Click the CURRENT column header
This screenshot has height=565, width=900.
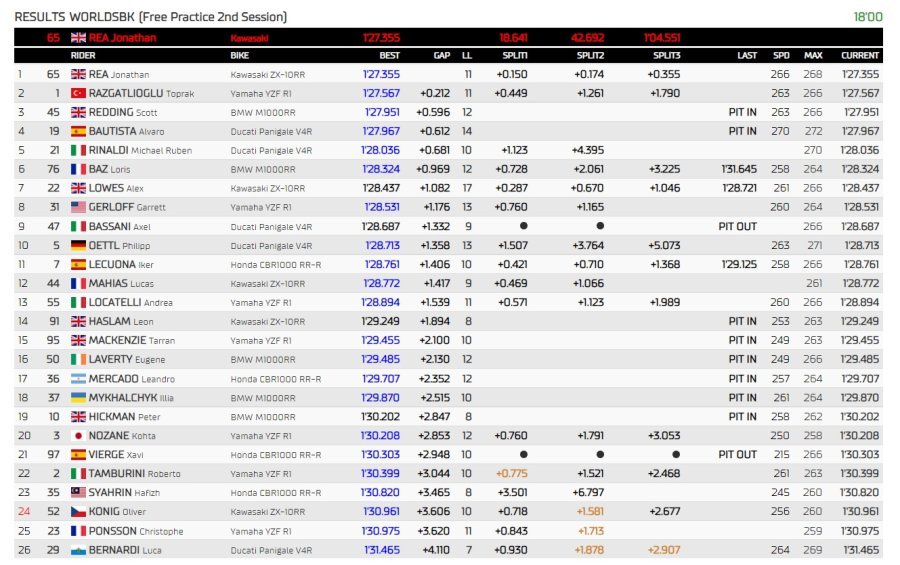[x=860, y=56]
